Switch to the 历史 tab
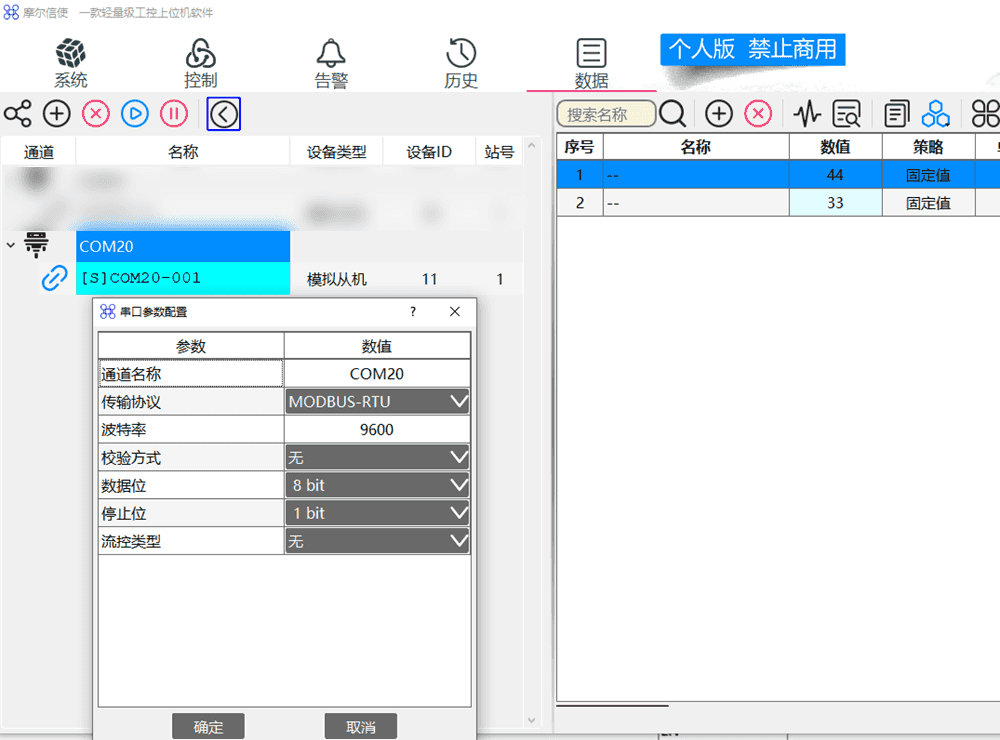This screenshot has width=1000, height=740. click(x=461, y=64)
